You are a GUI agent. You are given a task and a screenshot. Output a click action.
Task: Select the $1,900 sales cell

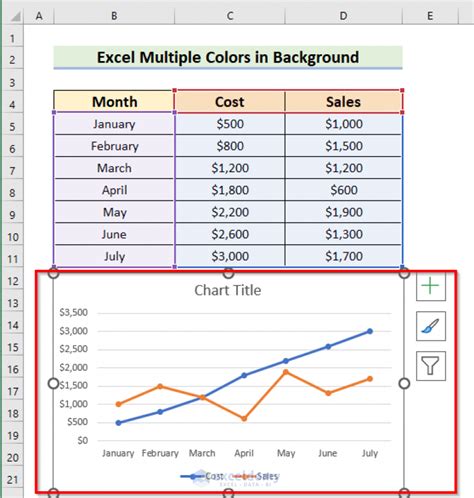point(344,212)
